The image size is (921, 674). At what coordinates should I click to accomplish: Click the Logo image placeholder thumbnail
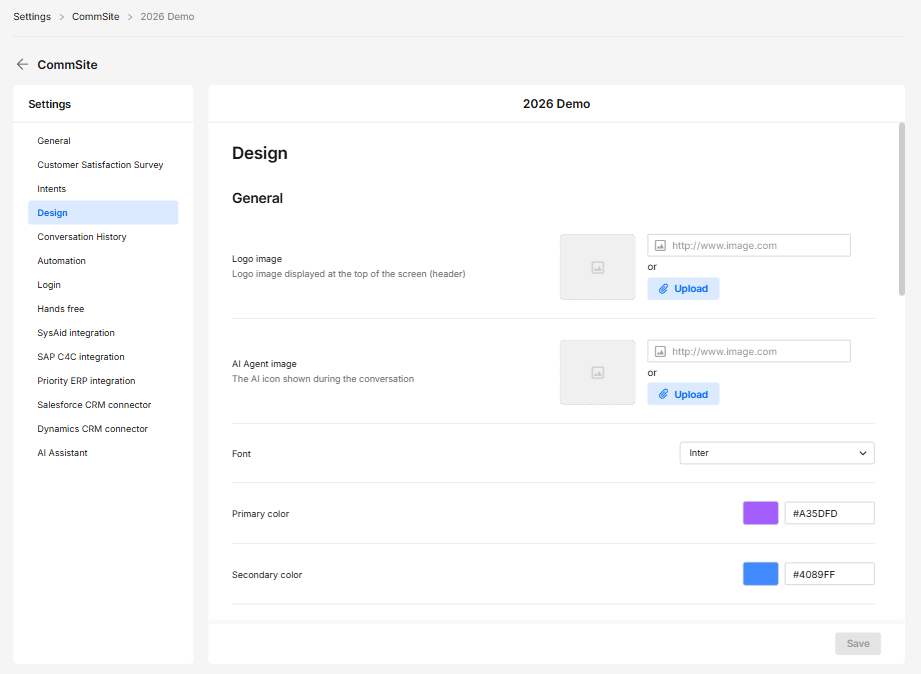click(597, 267)
